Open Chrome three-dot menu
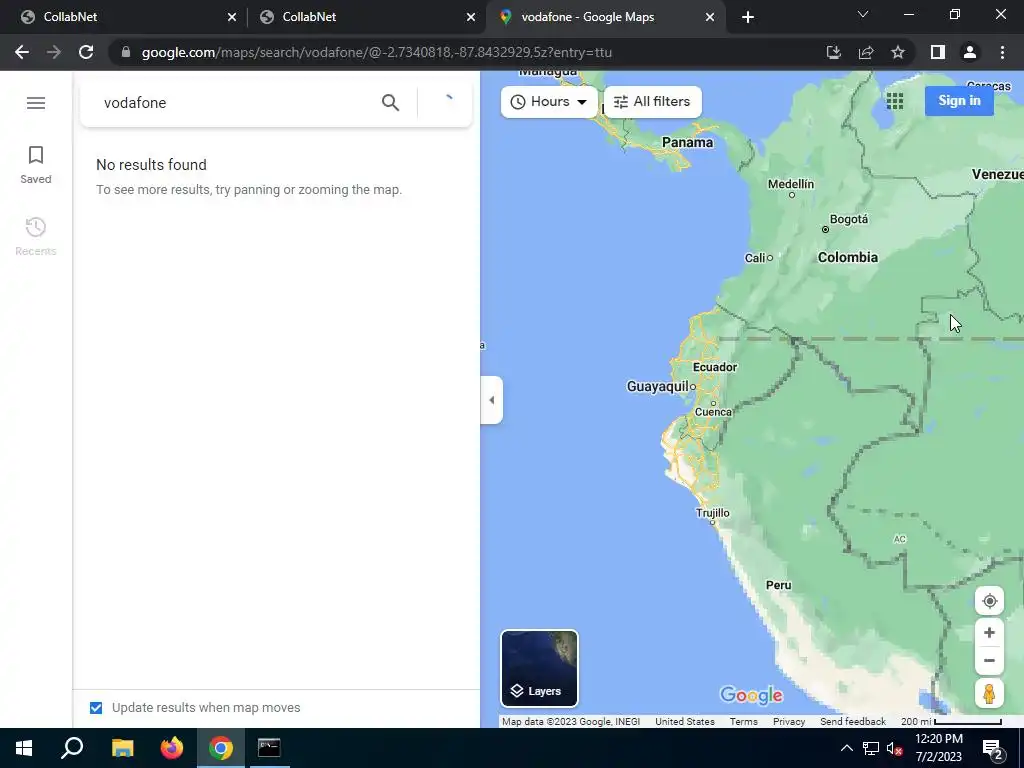The width and height of the screenshot is (1024, 768). tap(1002, 52)
